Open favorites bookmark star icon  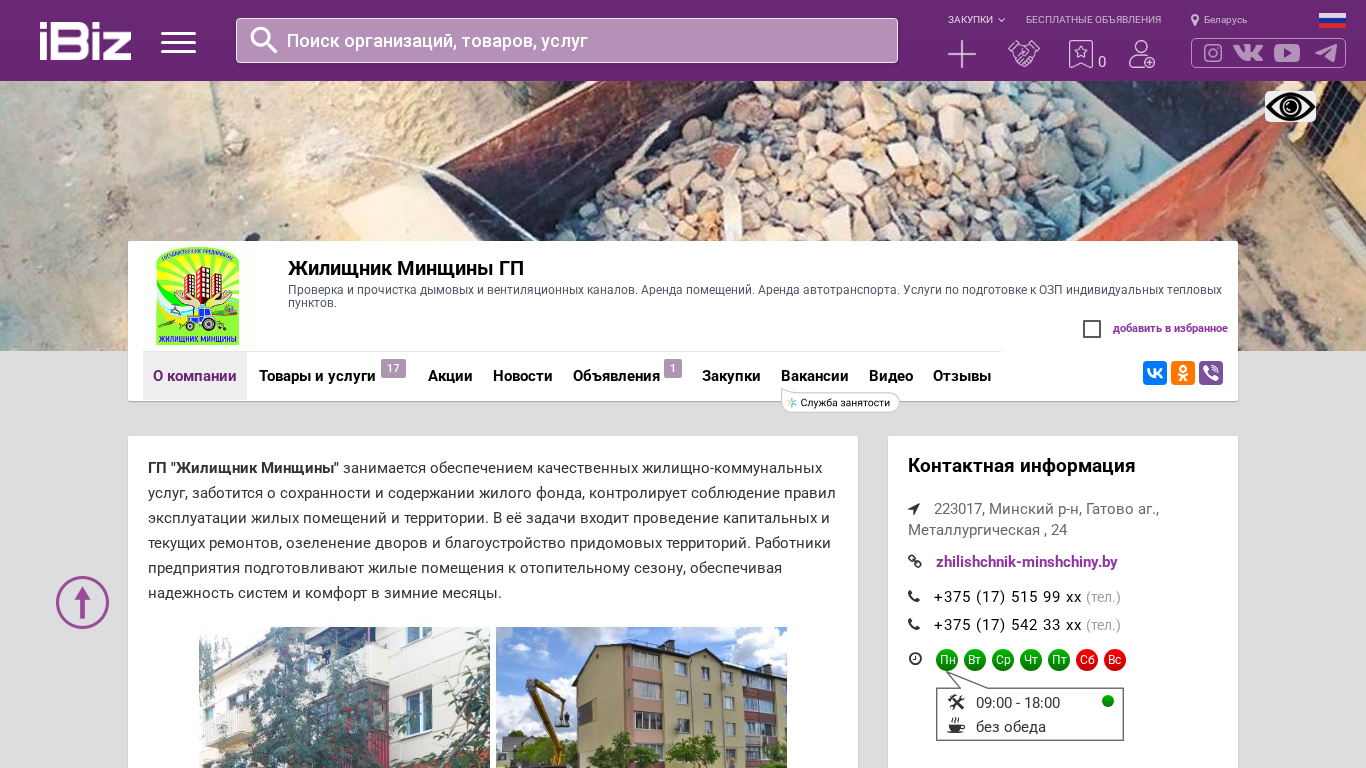pos(1081,54)
